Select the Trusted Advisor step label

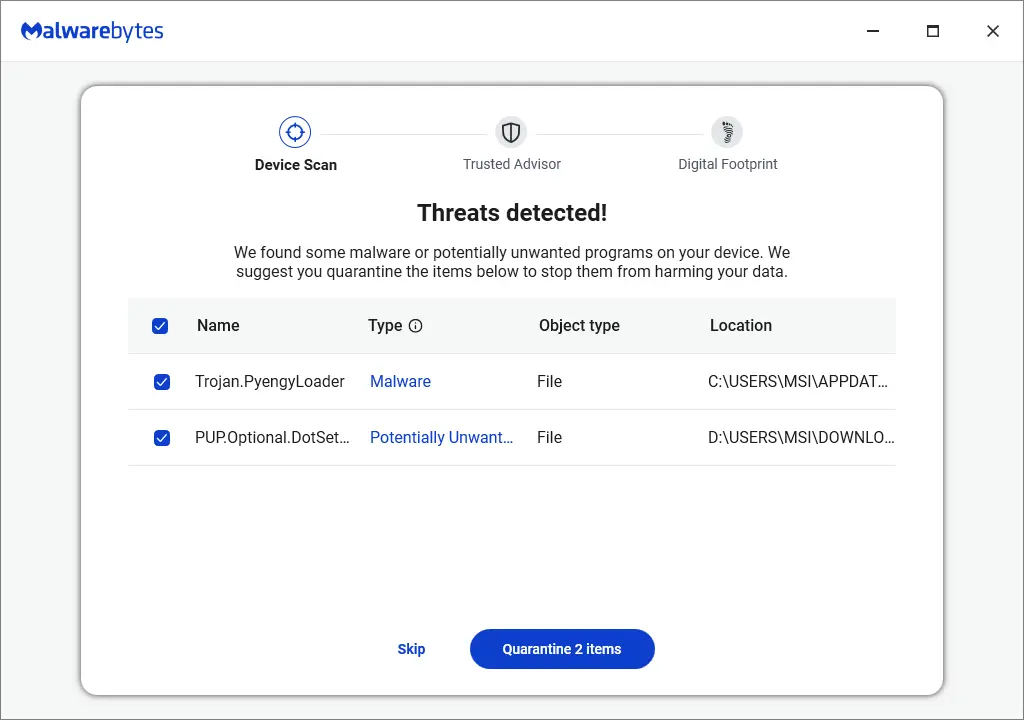(512, 164)
